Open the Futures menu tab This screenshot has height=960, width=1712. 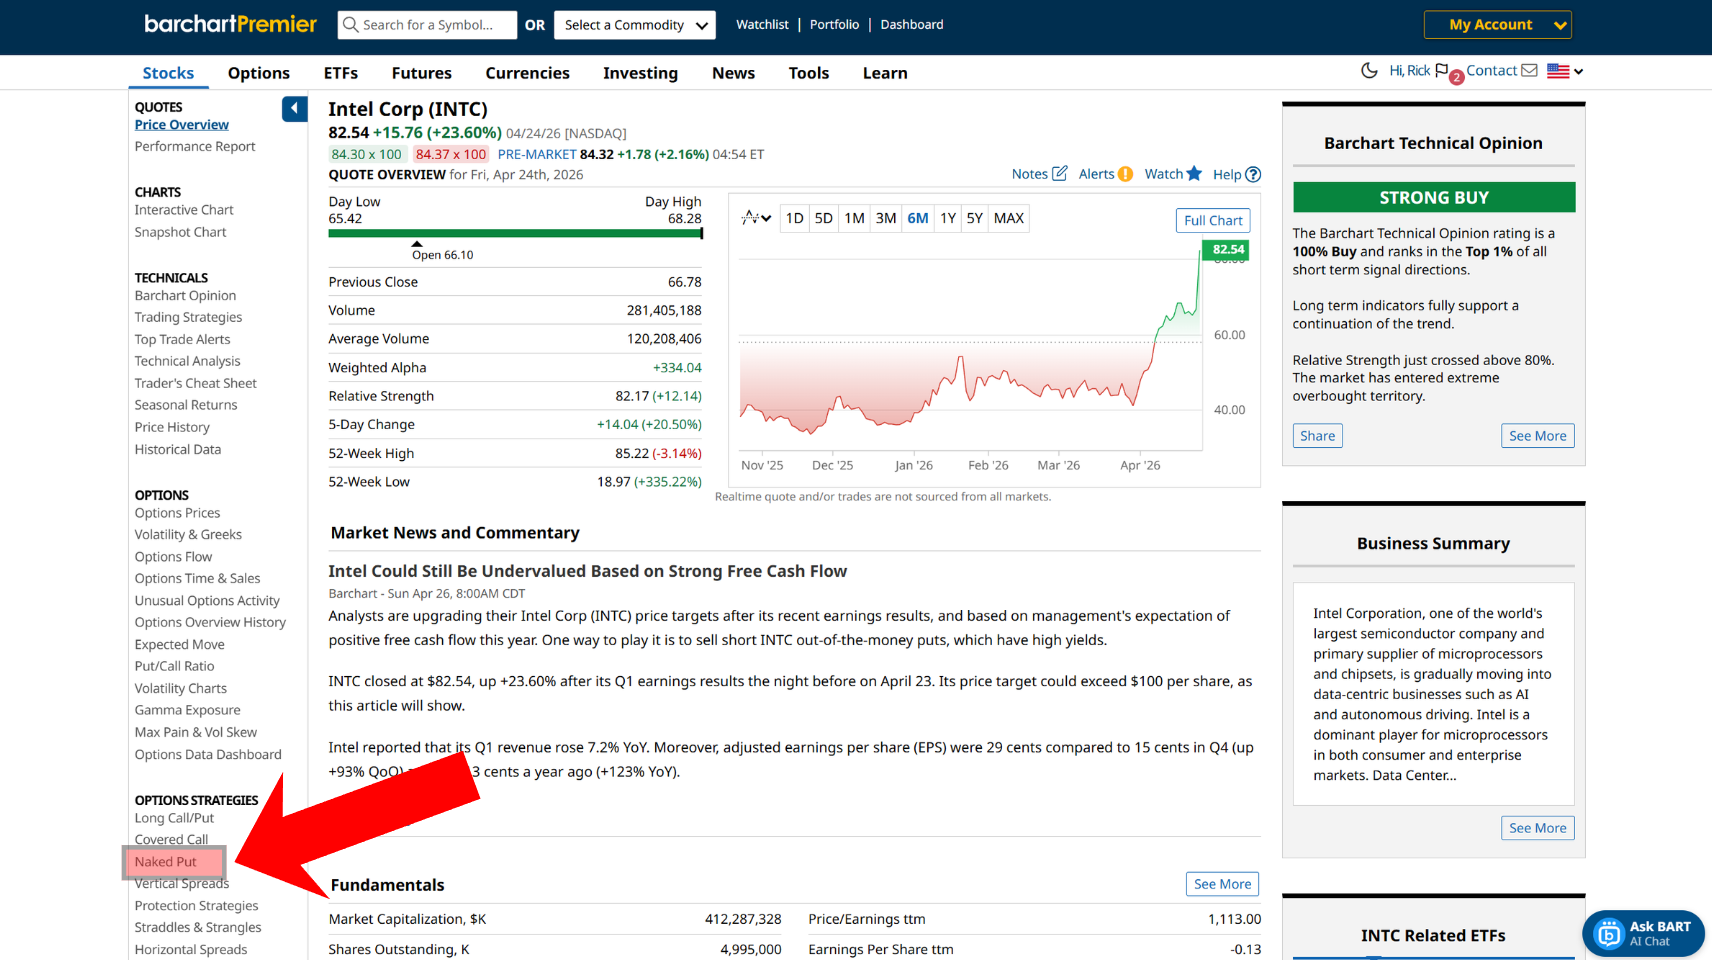(x=421, y=73)
